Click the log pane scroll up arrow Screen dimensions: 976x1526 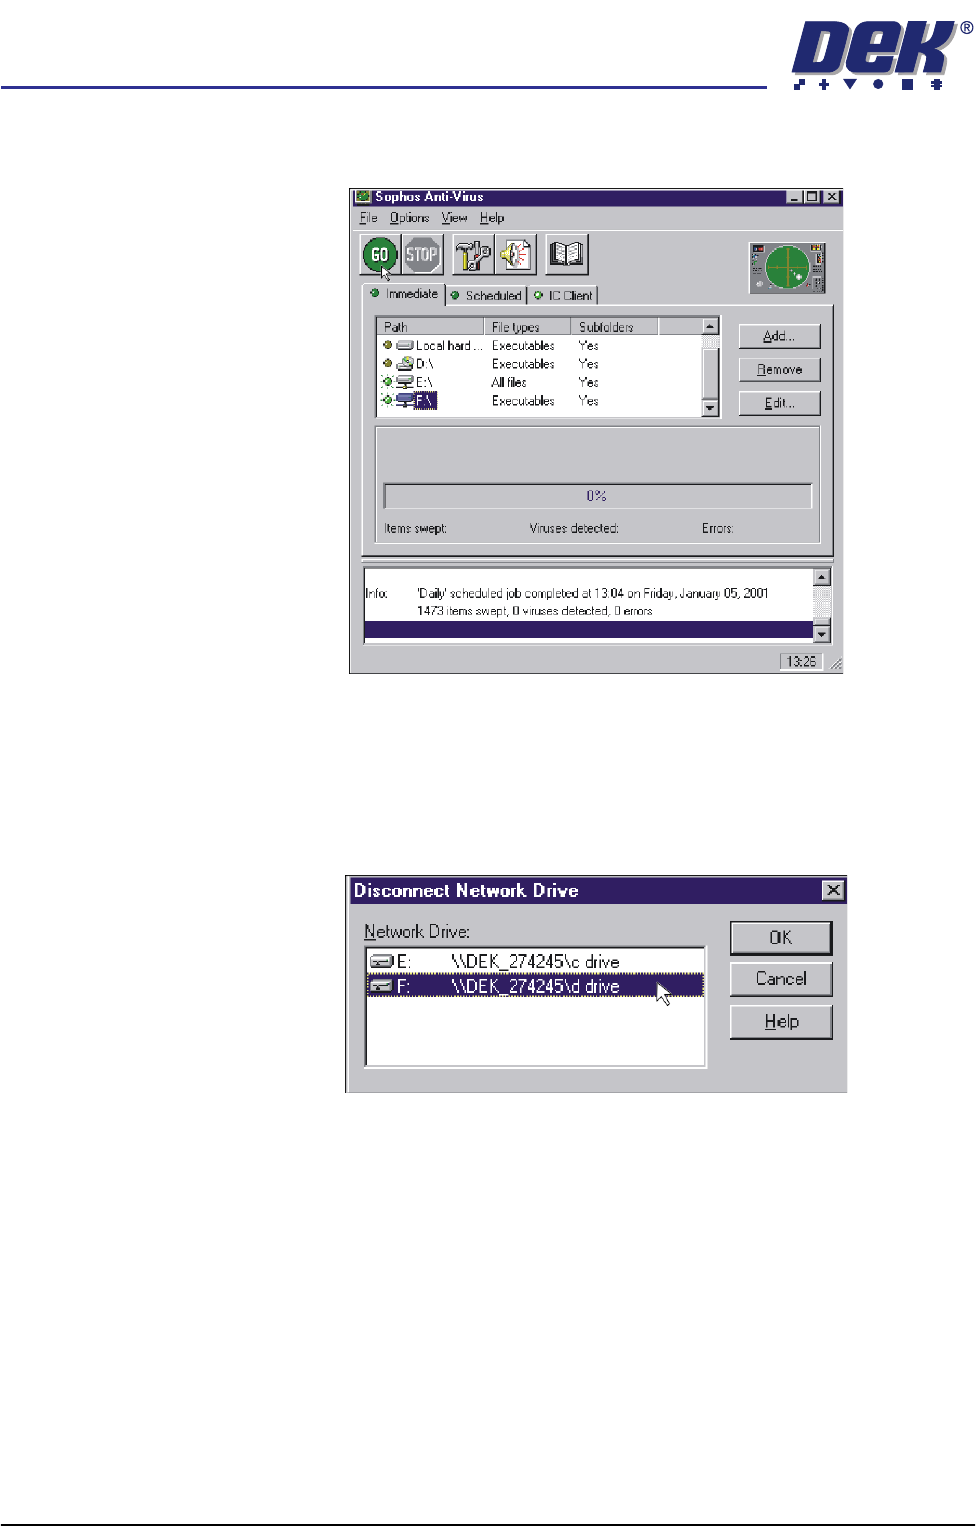point(821,578)
